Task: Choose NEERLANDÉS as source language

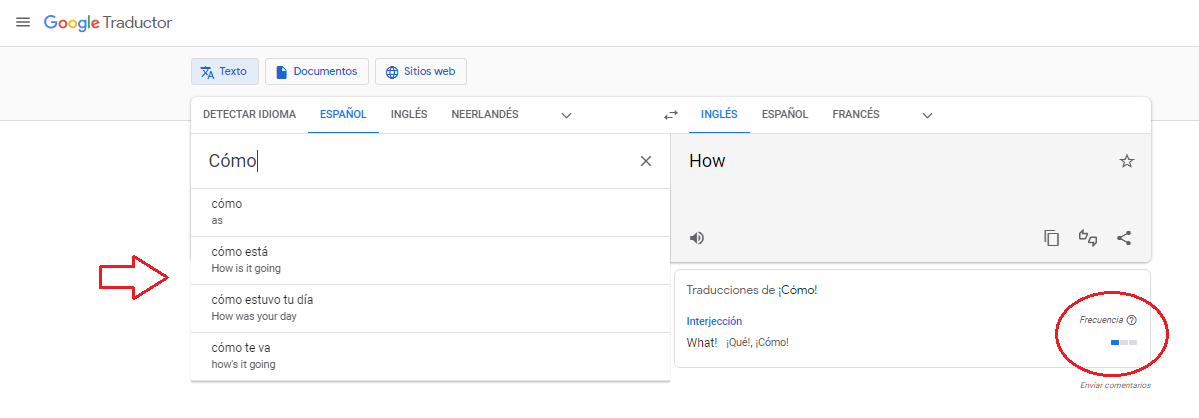Action: pos(484,114)
